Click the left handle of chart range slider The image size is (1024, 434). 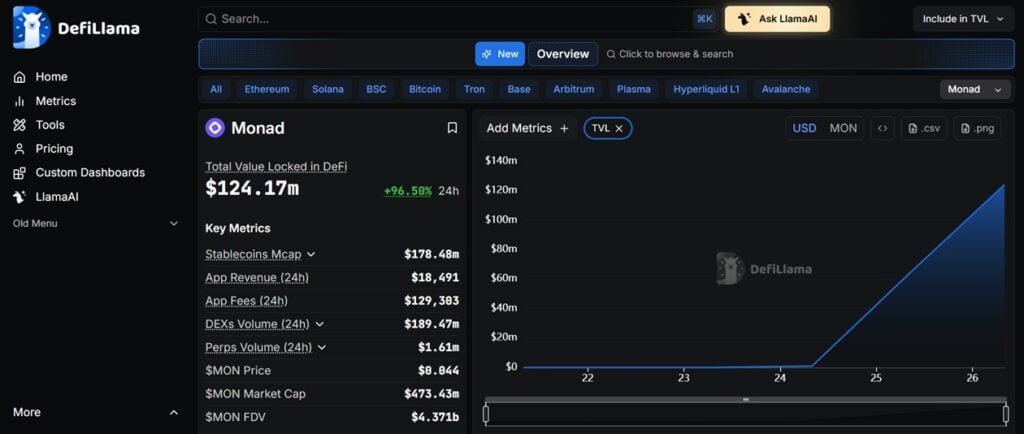486,413
